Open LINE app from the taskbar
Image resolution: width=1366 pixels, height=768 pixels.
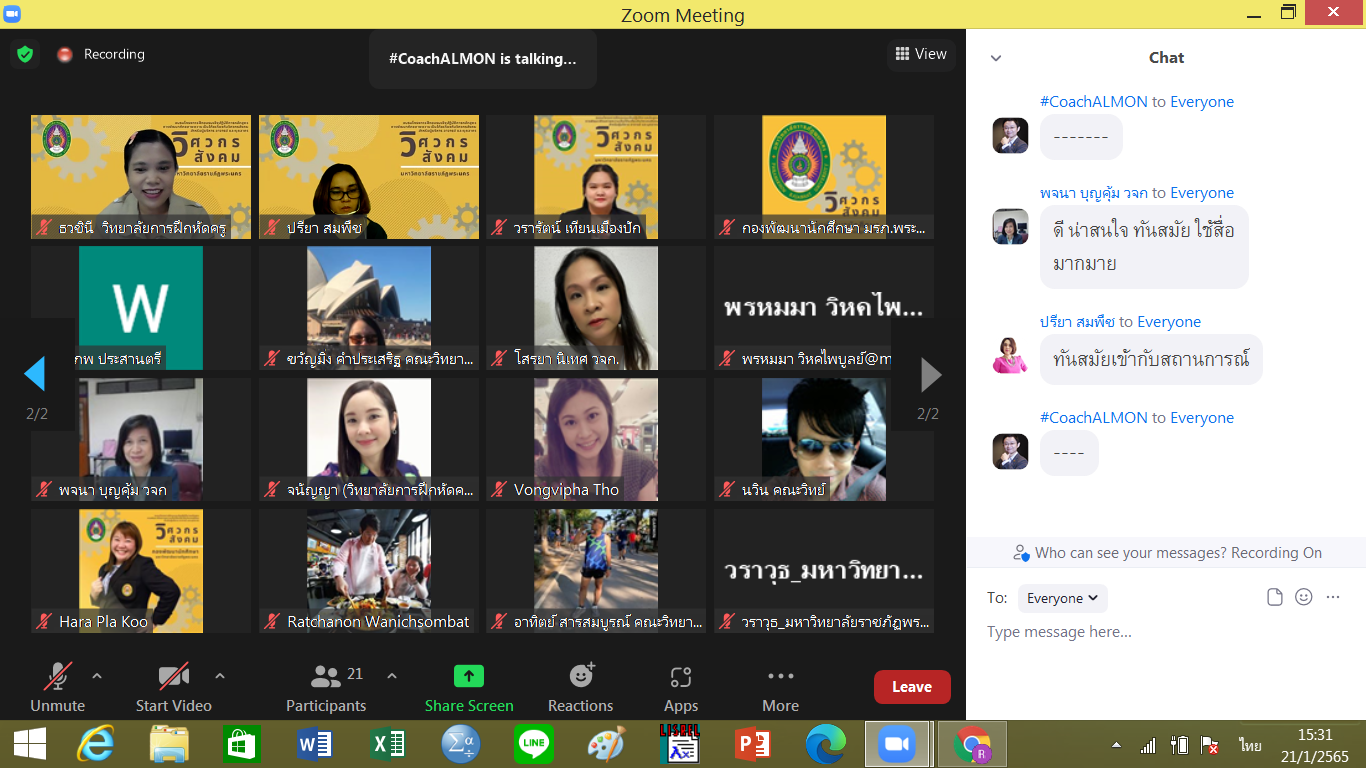534,744
